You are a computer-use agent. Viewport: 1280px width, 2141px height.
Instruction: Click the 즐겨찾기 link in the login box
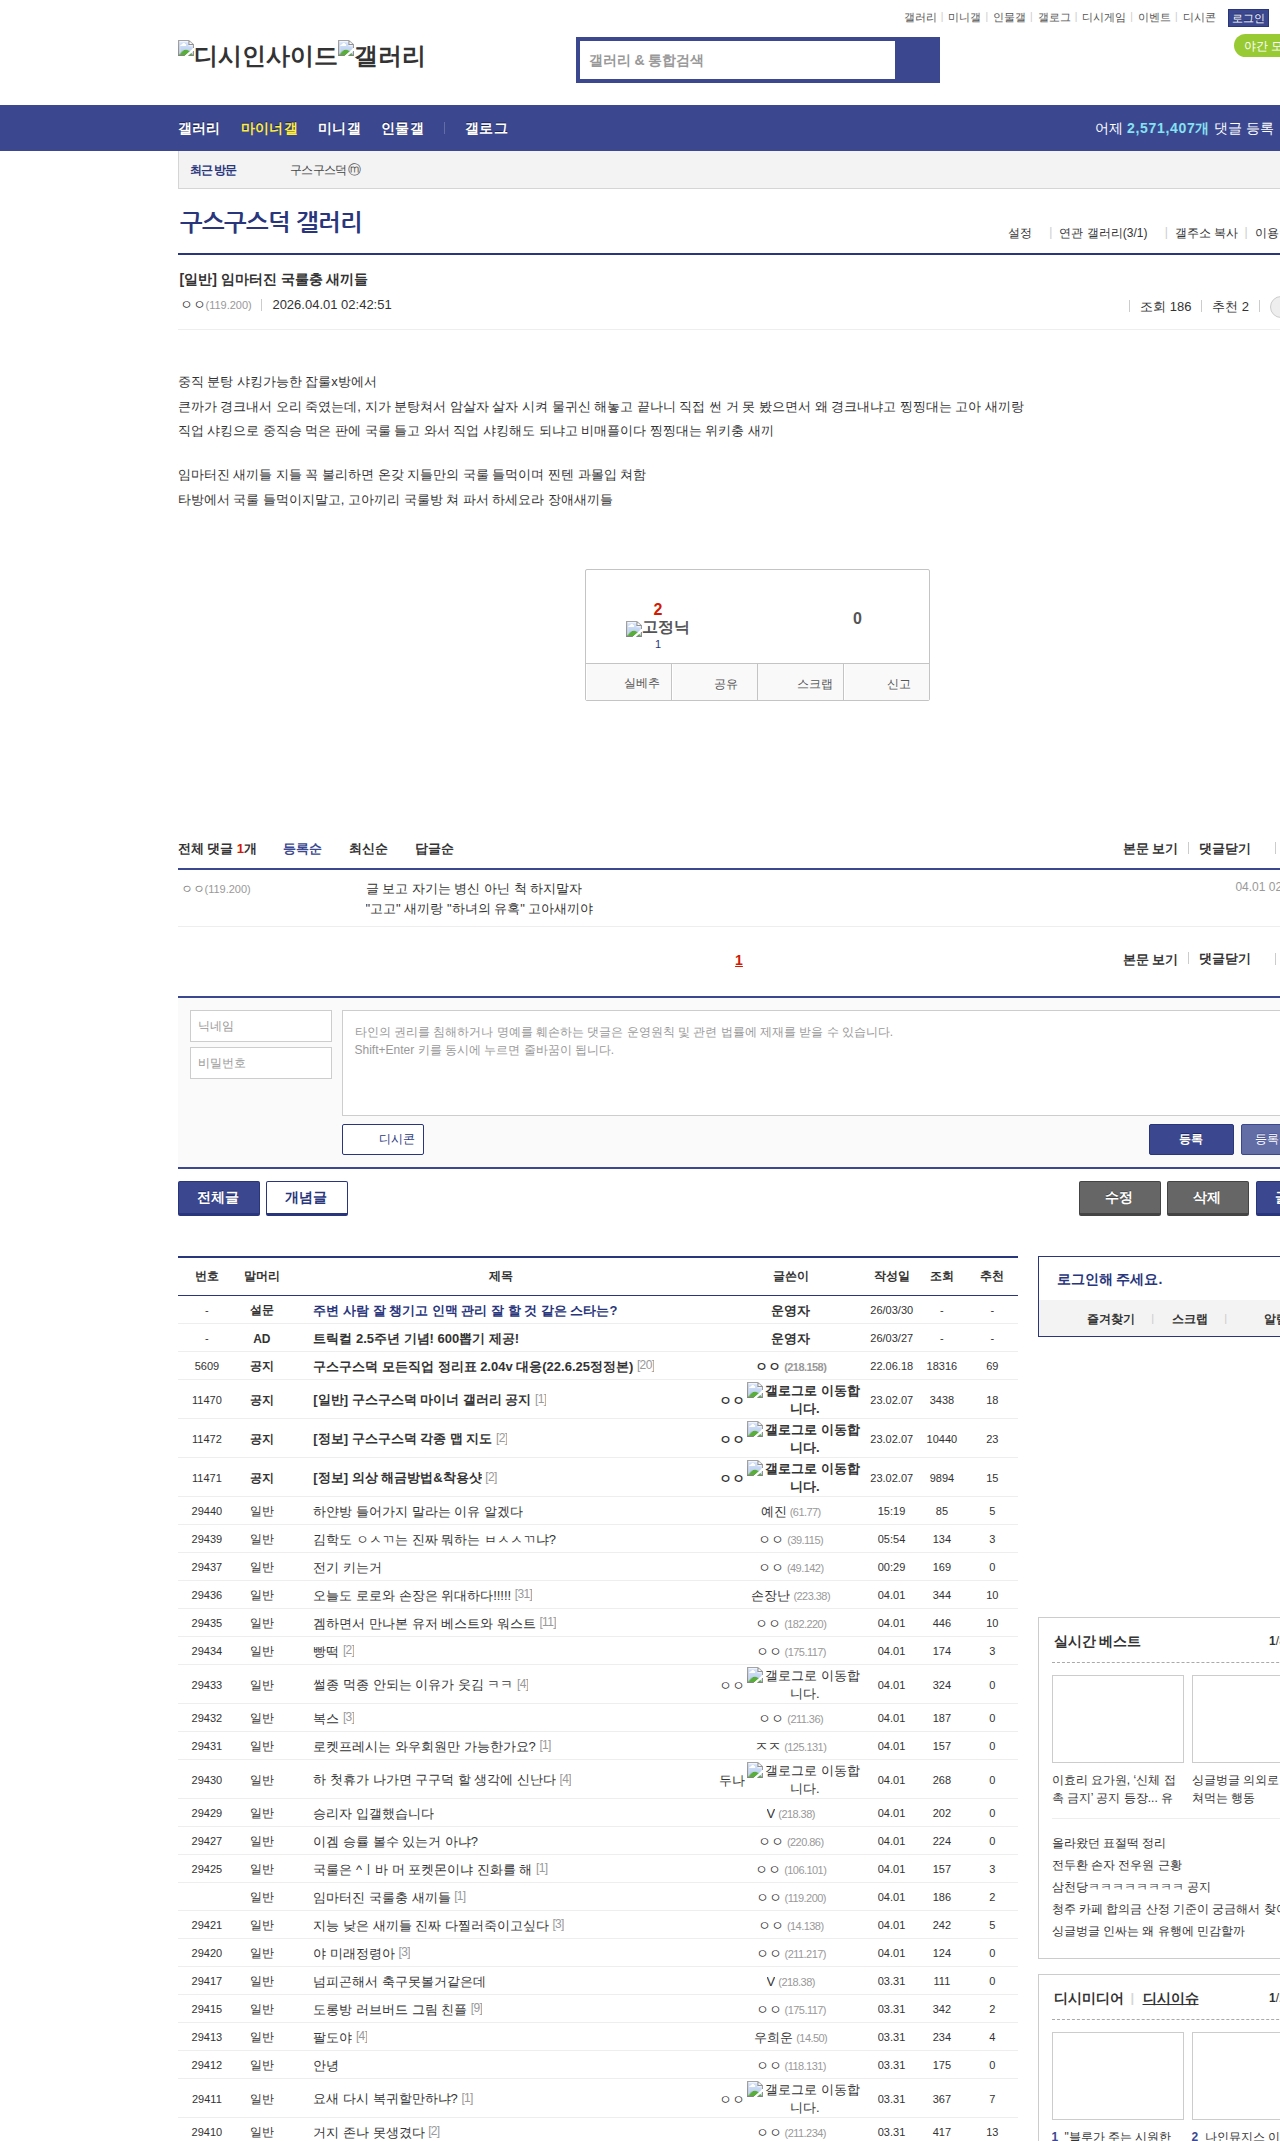(1111, 1319)
